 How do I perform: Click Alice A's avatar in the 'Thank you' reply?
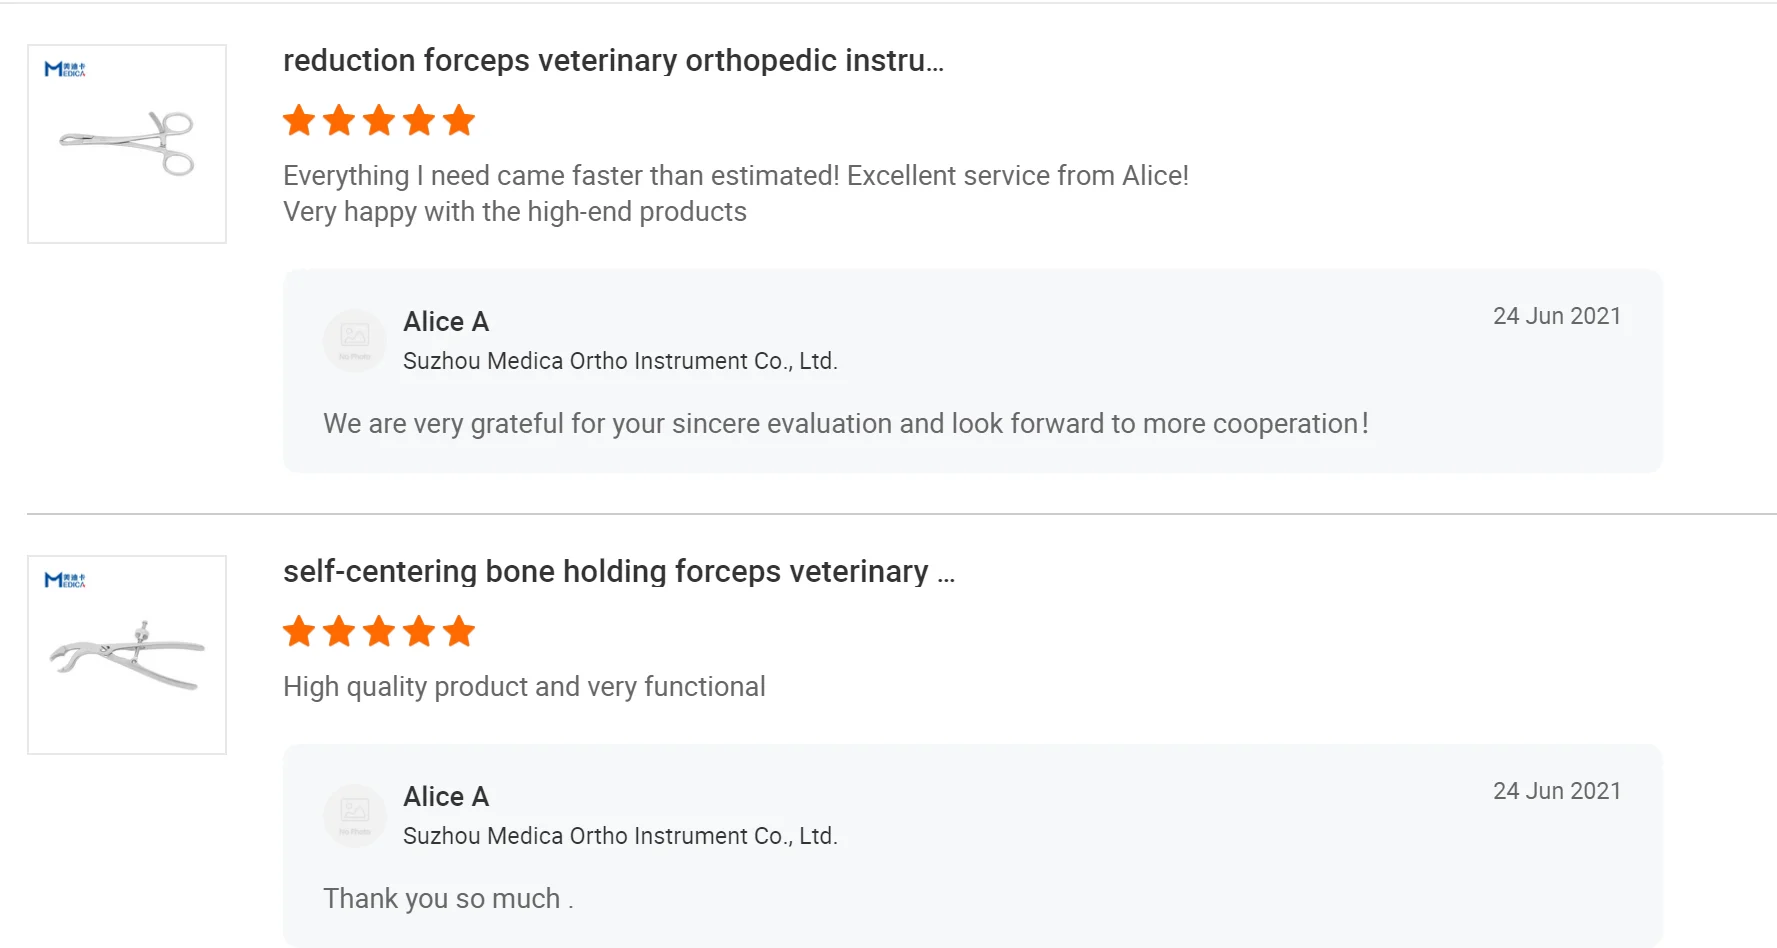[355, 815]
